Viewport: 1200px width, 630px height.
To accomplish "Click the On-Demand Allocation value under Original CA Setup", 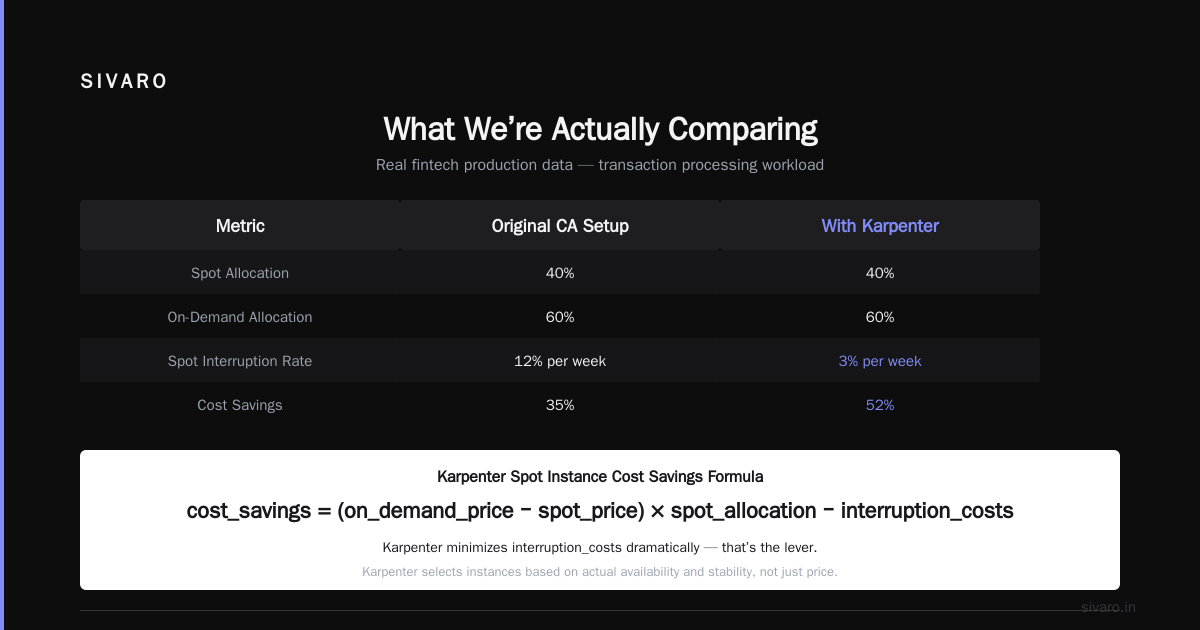I will 560,317.
